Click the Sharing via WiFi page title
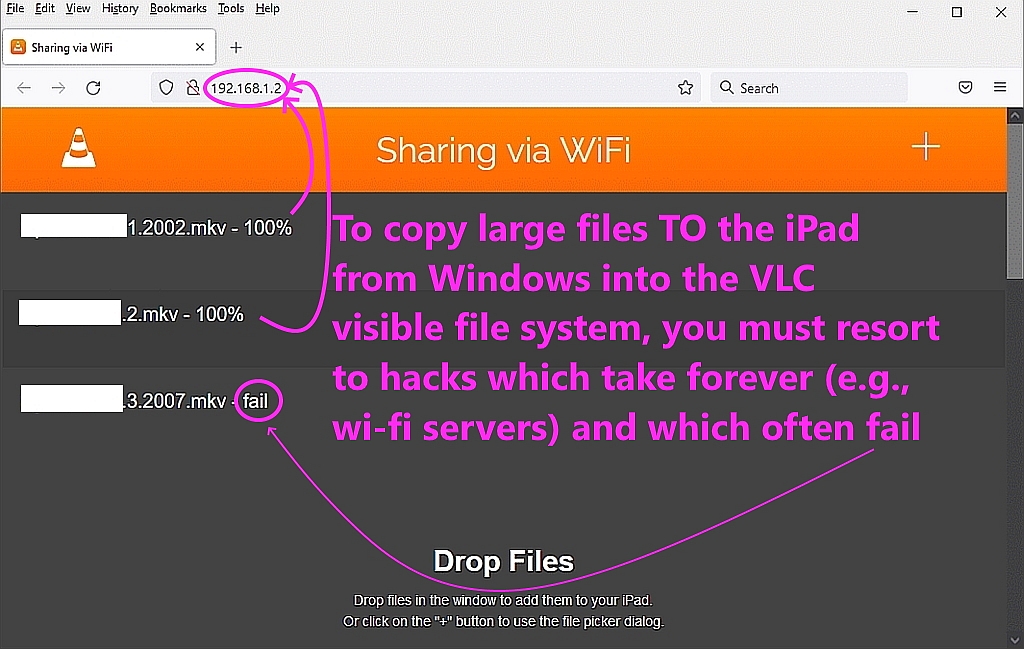The image size is (1024, 649). pos(503,150)
